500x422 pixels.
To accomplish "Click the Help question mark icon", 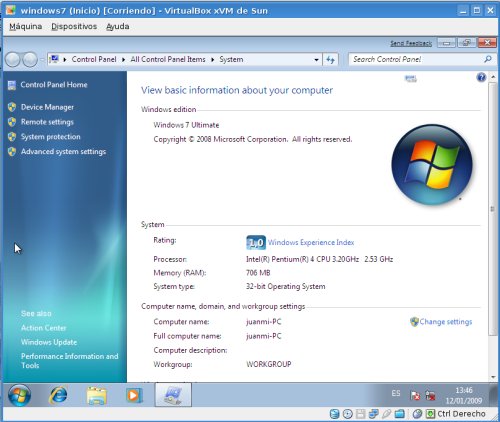I will pyautogui.click(x=481, y=78).
